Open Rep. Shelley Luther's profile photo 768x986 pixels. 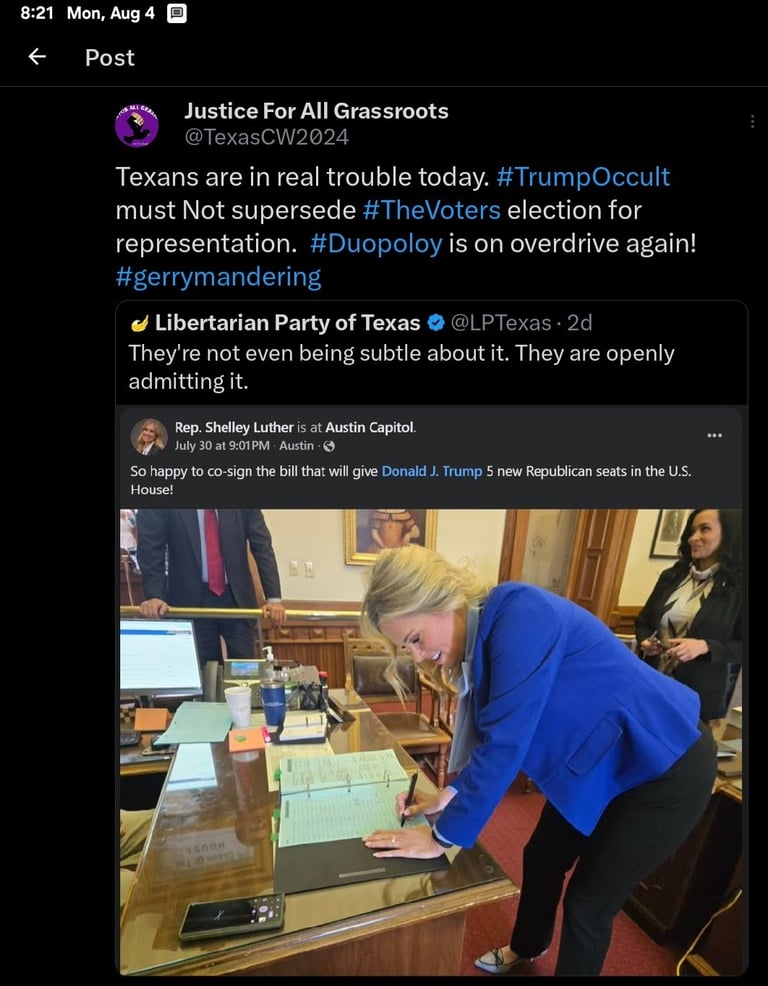coord(149,436)
